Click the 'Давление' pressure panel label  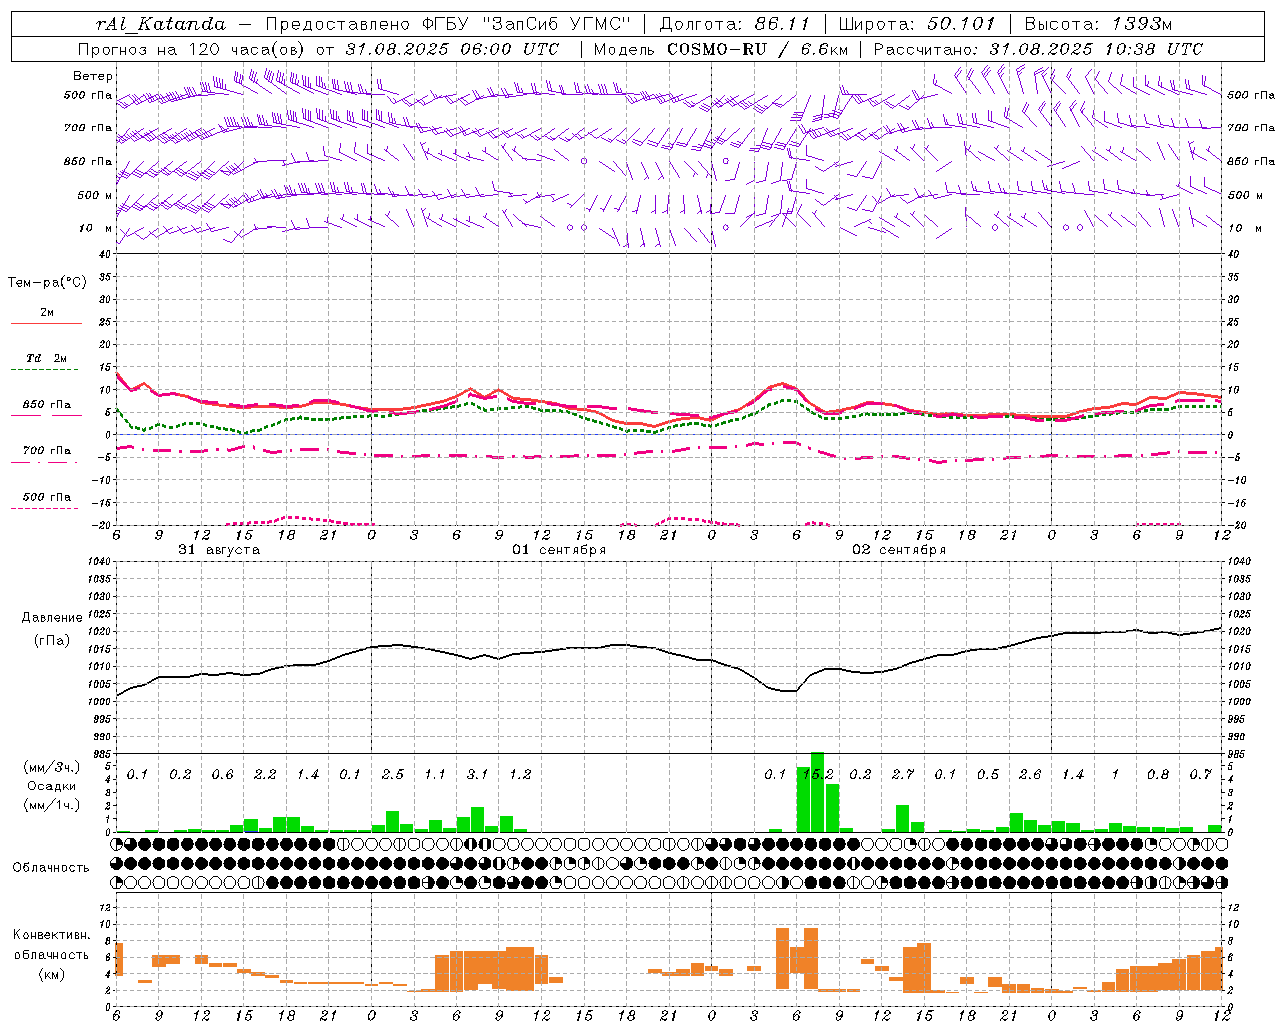point(52,618)
